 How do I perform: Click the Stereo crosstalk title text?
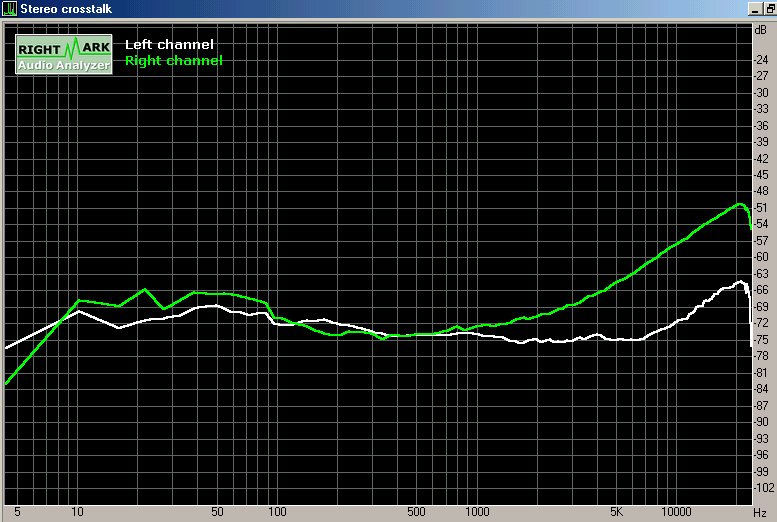pyautogui.click(x=66, y=8)
